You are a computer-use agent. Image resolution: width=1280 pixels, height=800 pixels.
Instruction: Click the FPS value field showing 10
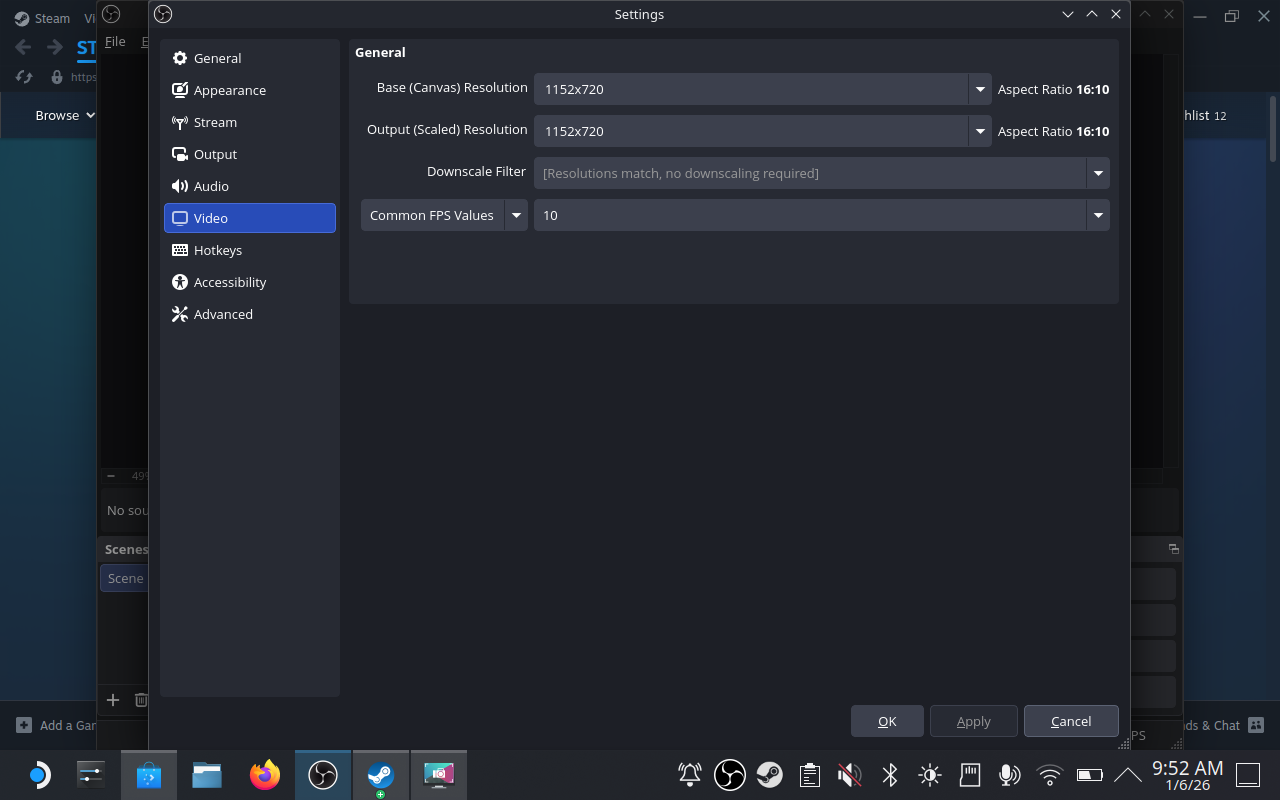[810, 215]
